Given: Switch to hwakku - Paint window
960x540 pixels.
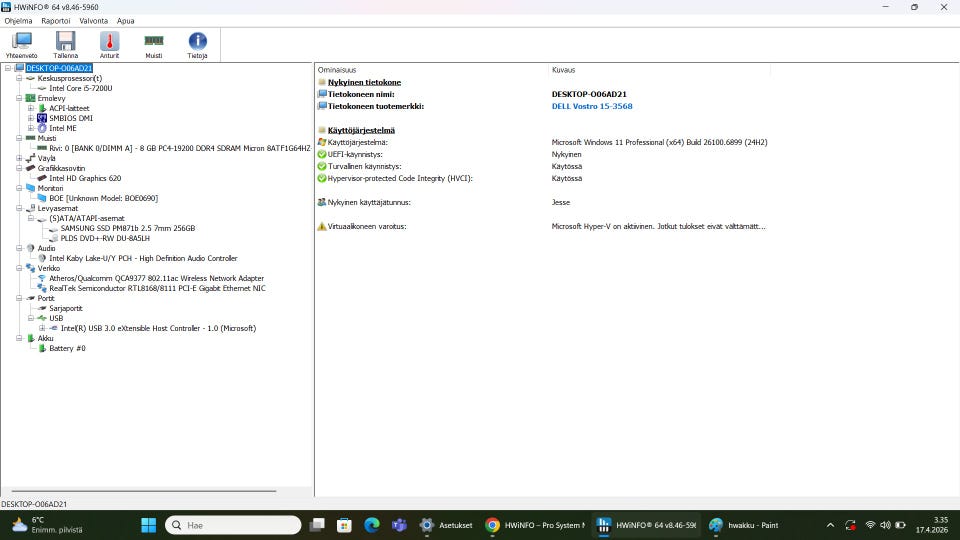Looking at the screenshot, I should (x=744, y=525).
